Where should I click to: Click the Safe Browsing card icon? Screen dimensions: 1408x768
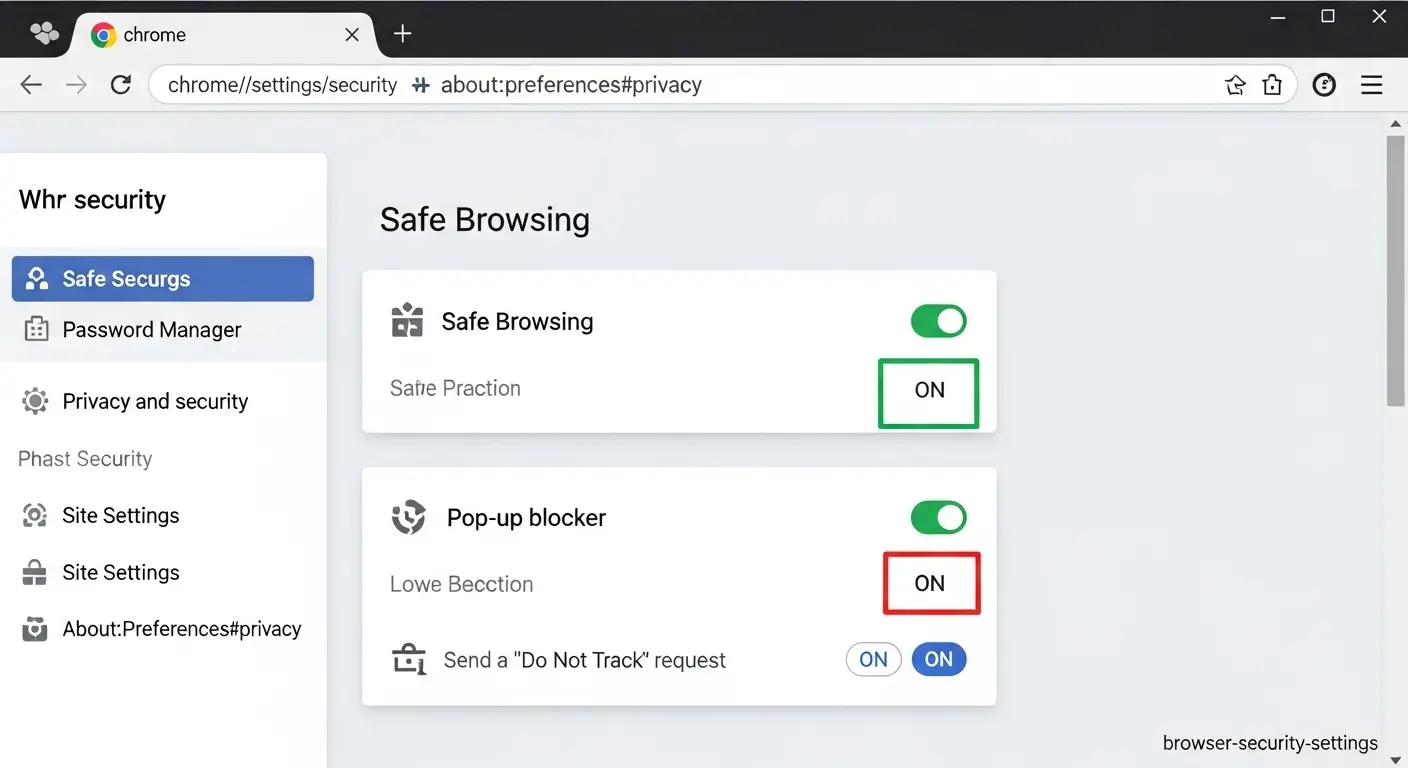click(407, 322)
